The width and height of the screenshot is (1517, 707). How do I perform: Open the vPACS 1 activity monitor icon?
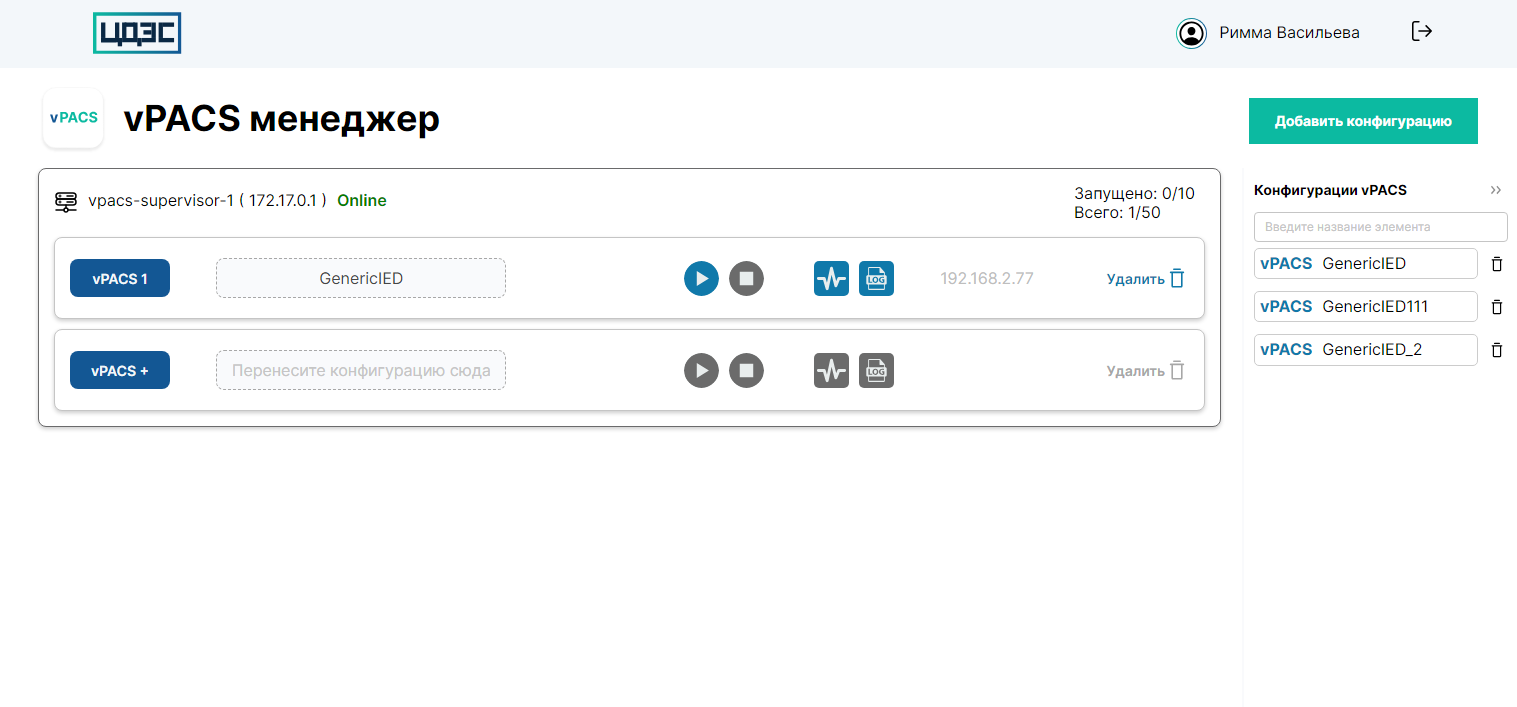[x=831, y=278]
